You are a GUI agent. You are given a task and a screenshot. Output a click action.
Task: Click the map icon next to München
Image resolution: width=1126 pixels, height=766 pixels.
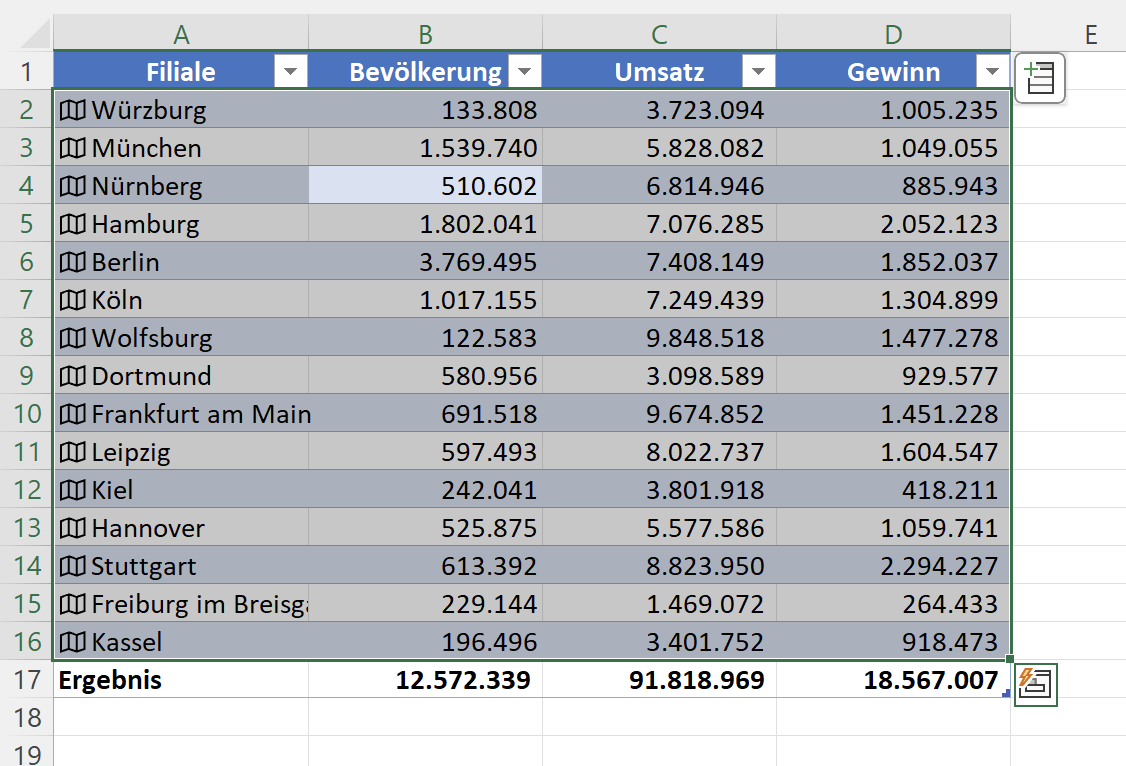pos(73,148)
